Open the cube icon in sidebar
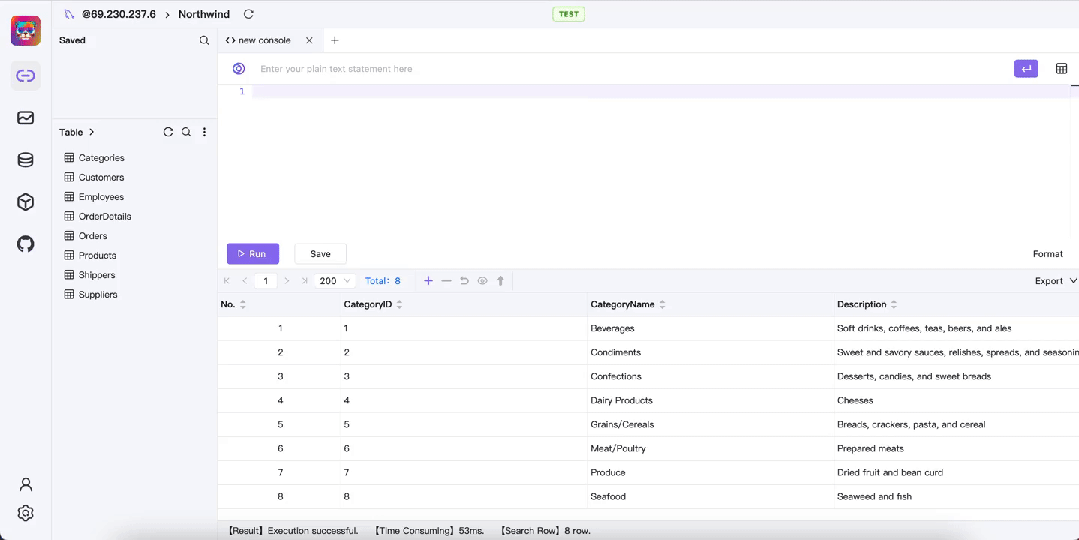Screen dimensions: 1079x540 (x=25, y=202)
